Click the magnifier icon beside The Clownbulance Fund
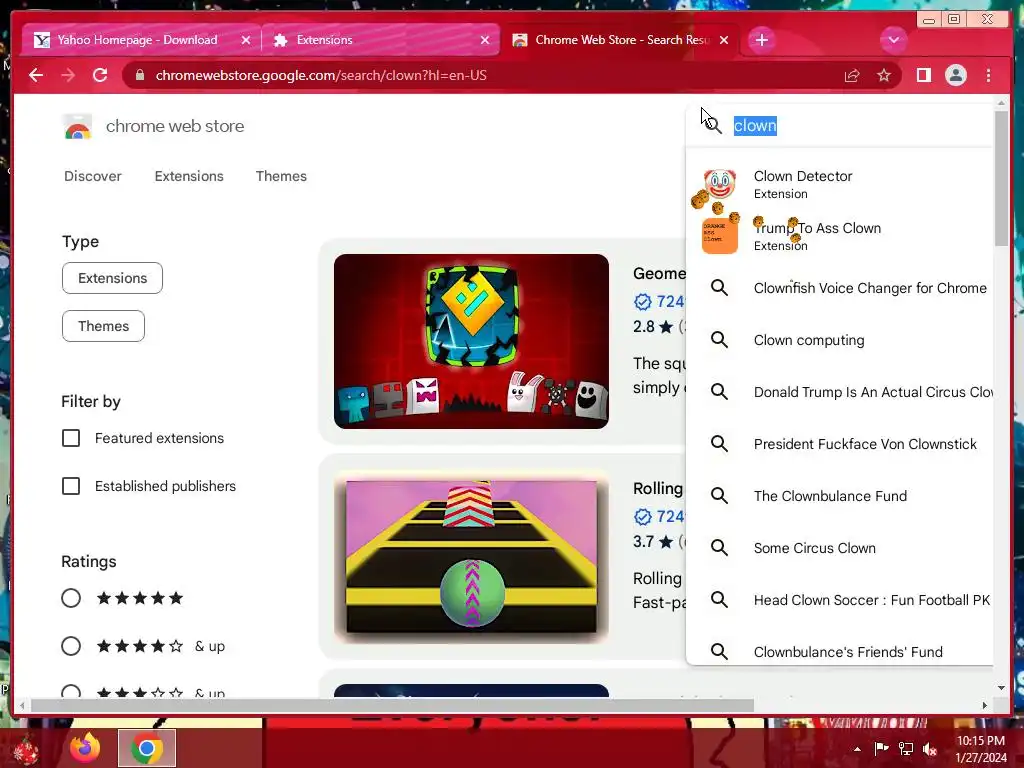1024x768 pixels. [x=719, y=496]
